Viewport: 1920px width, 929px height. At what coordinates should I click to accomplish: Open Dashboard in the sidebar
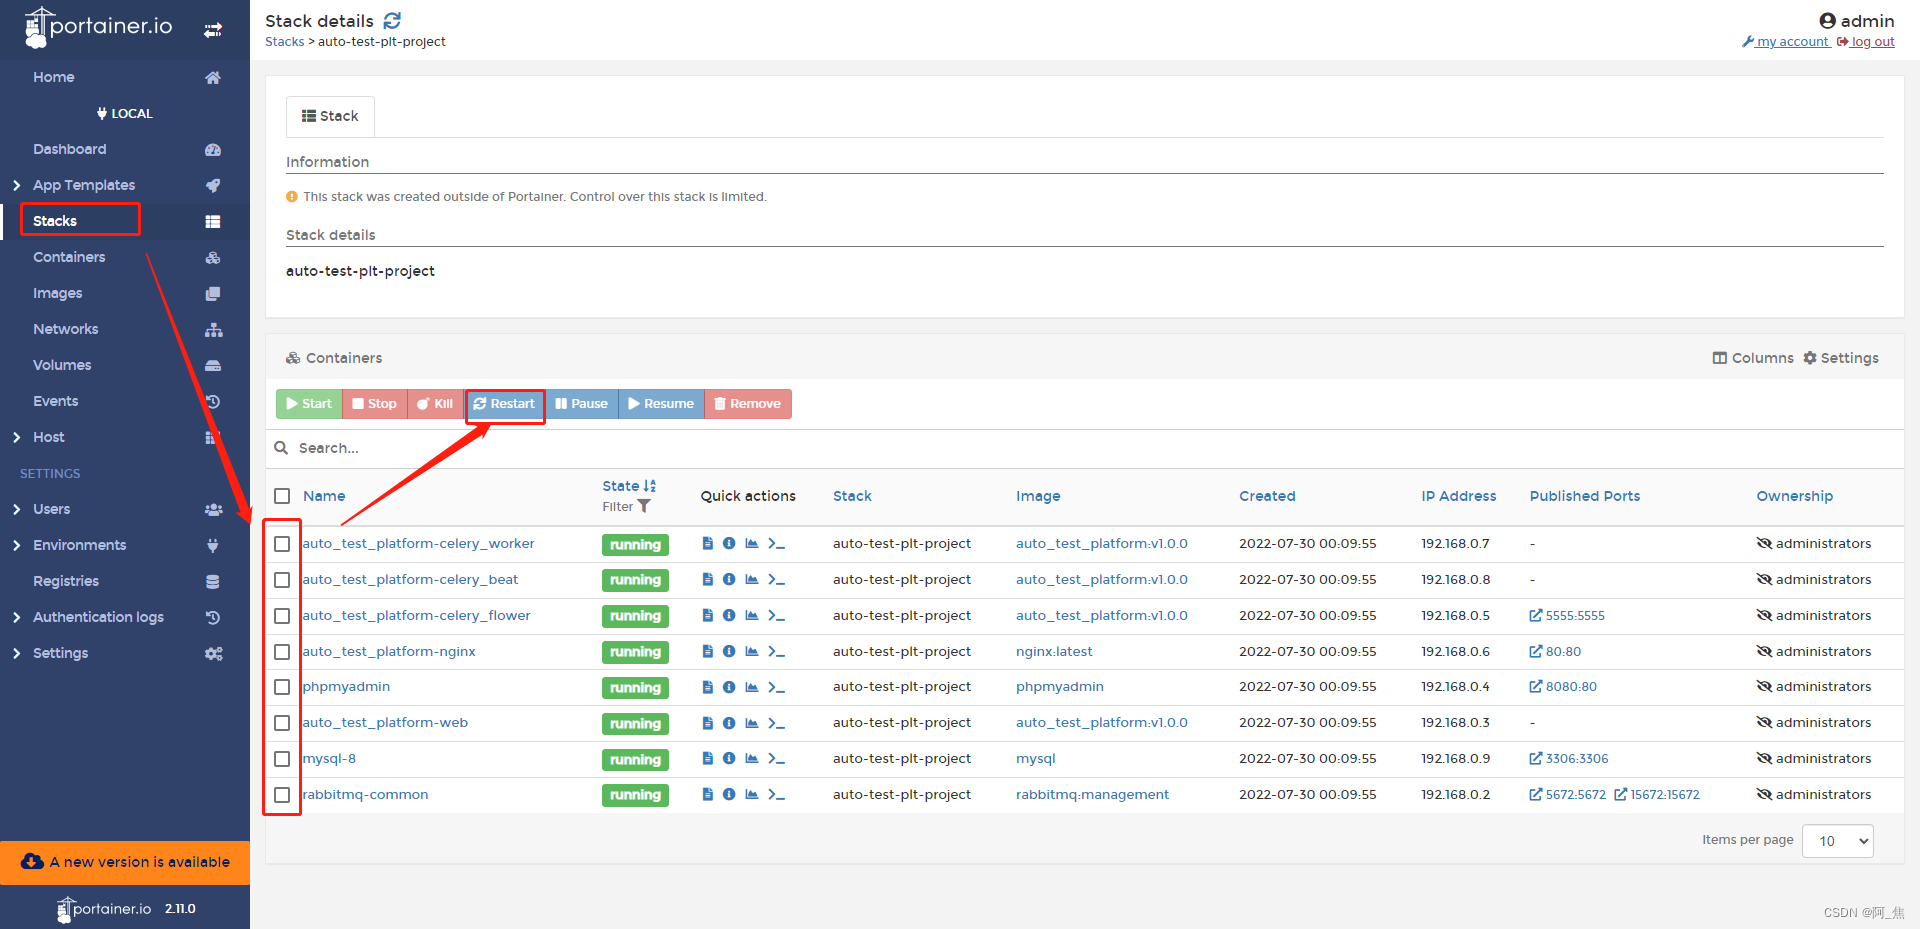[x=69, y=149]
